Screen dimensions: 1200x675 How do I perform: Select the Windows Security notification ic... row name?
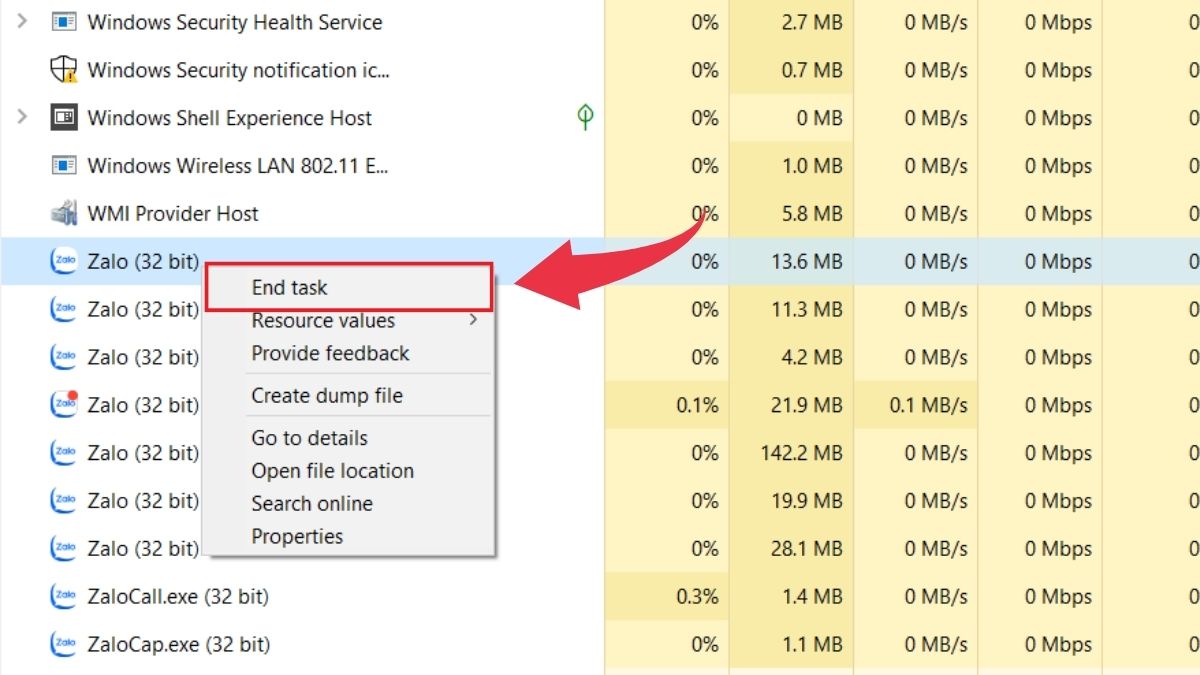pos(238,70)
